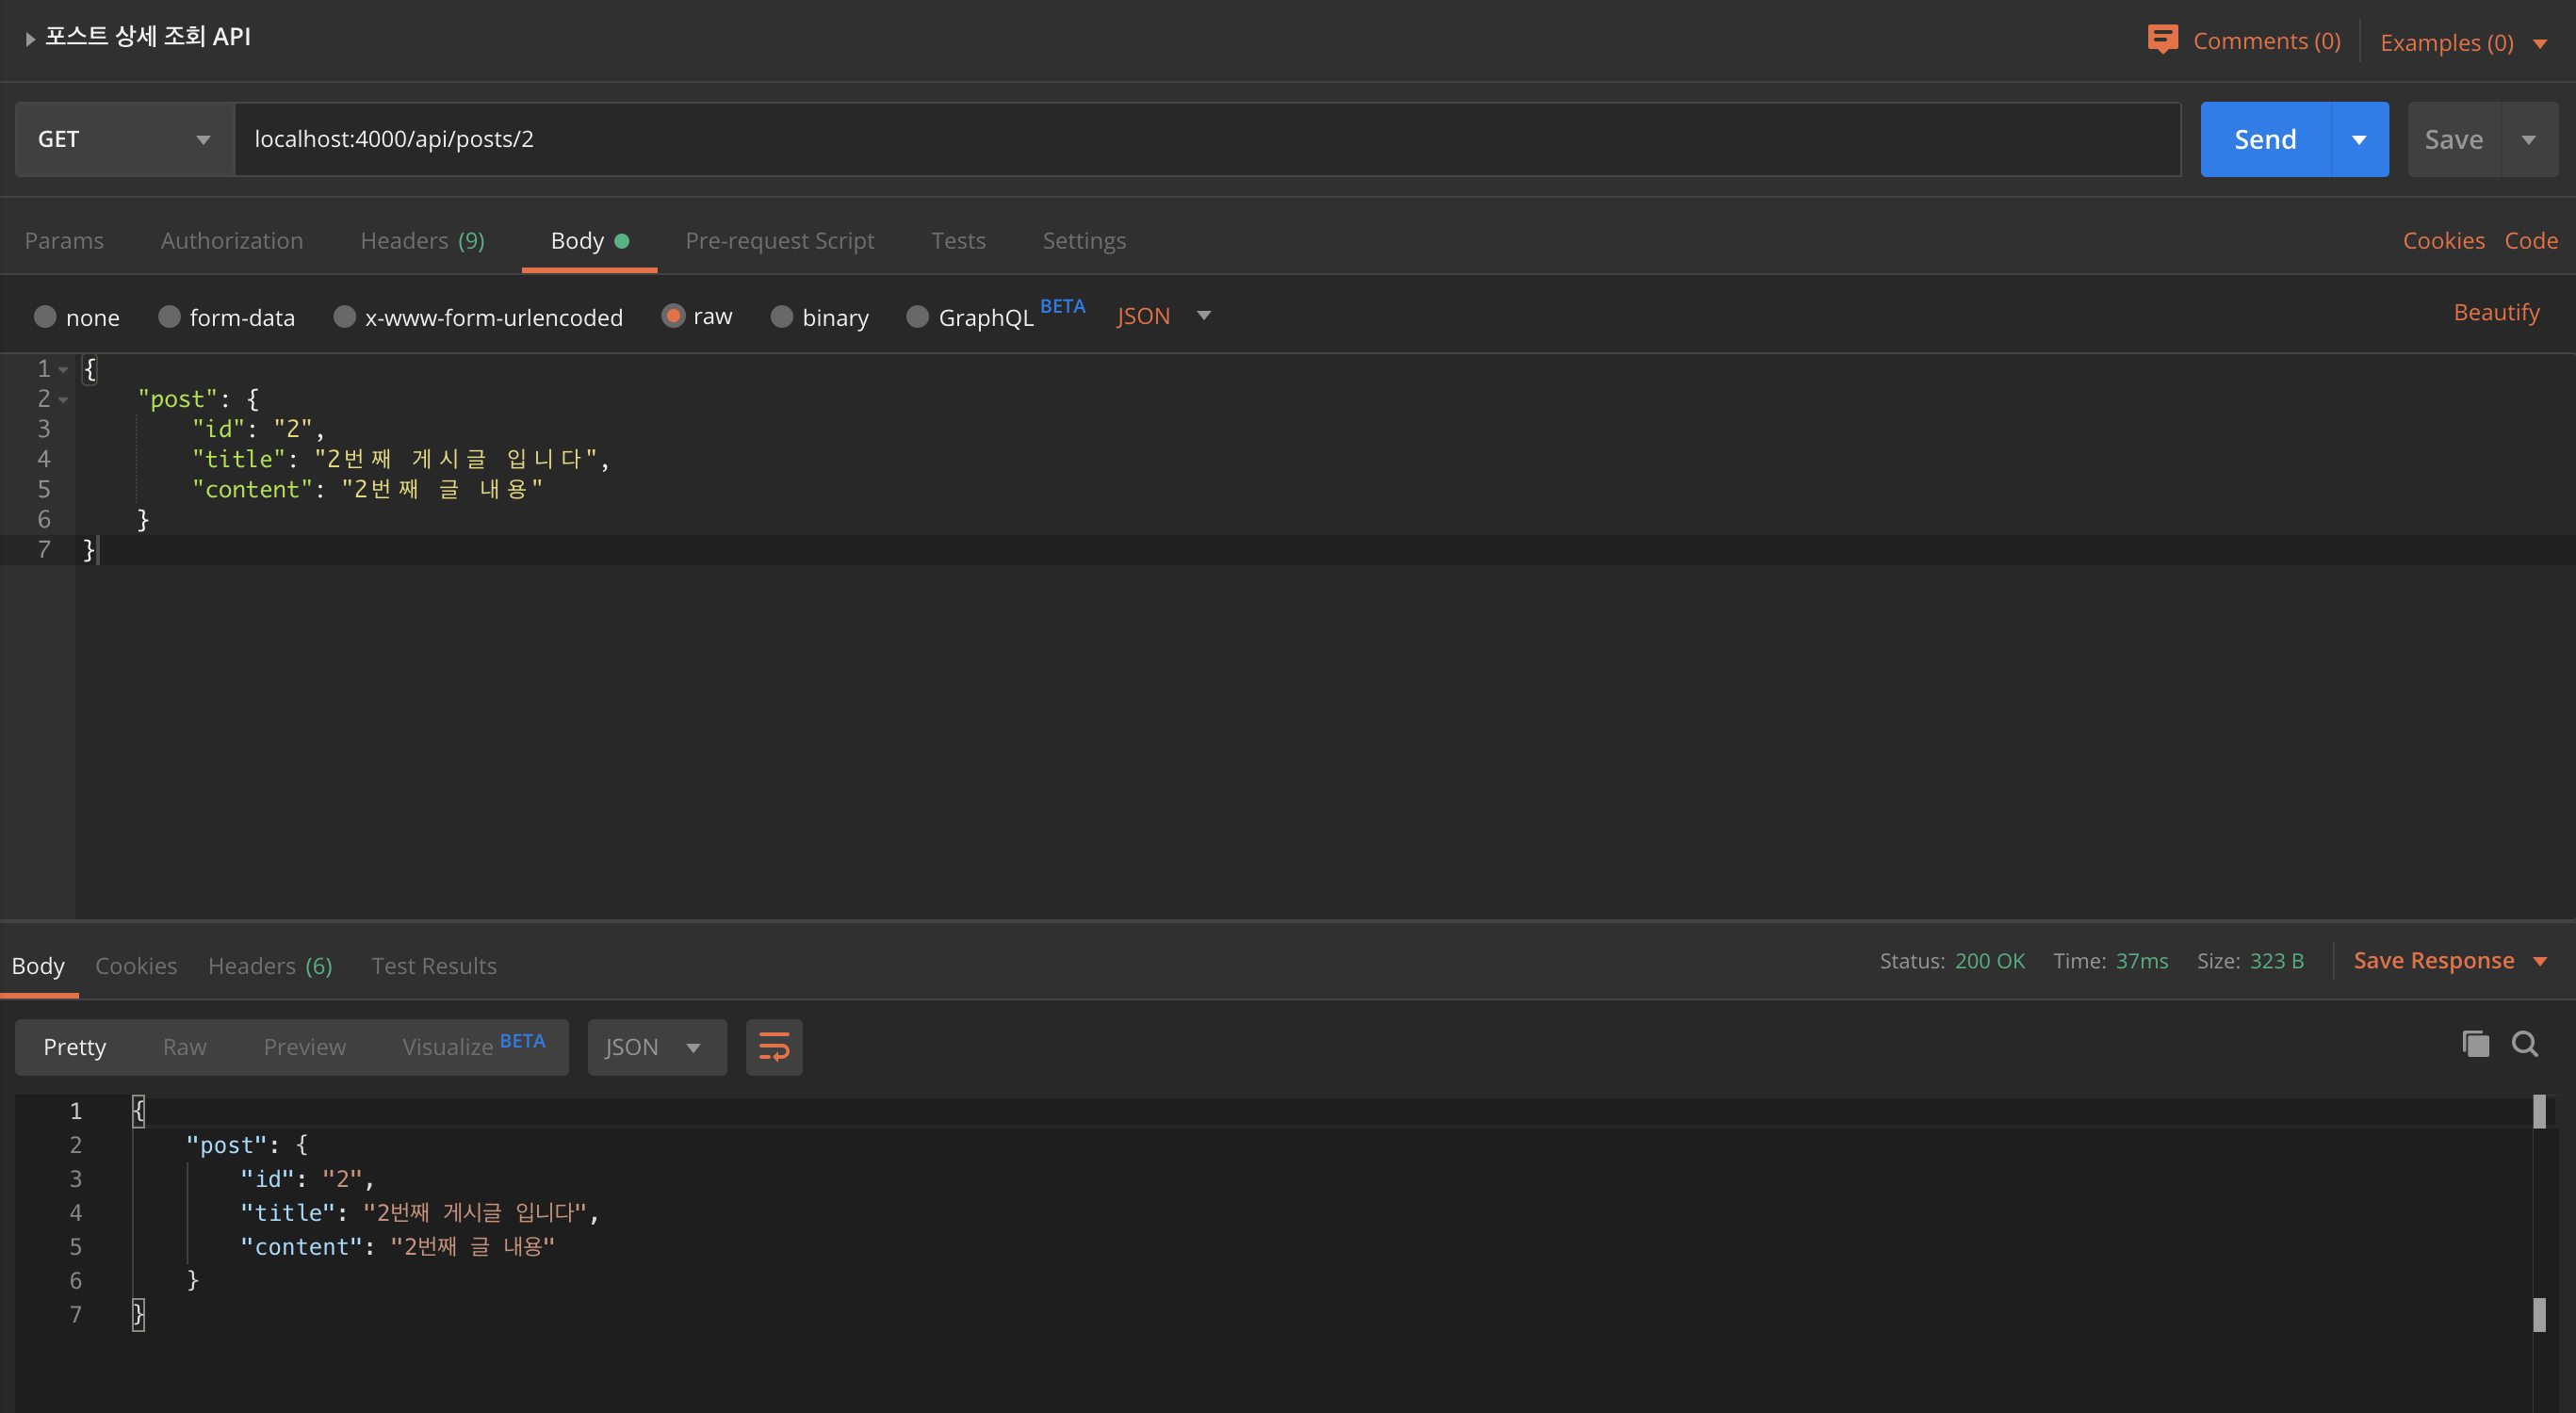Viewport: 2576px width, 1413px height.
Task: Select the binary body radio button
Action: pos(782,317)
